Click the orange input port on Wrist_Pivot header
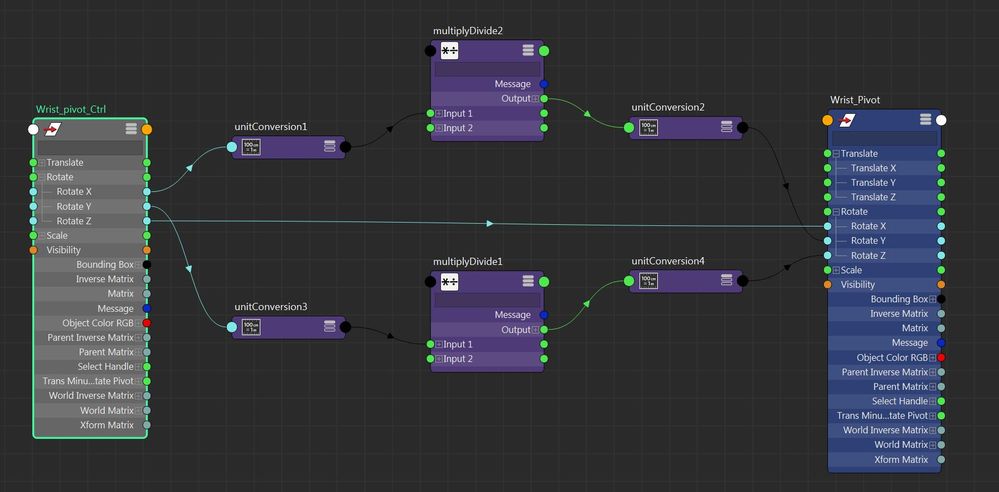The height and width of the screenshot is (492, 999). click(828, 120)
